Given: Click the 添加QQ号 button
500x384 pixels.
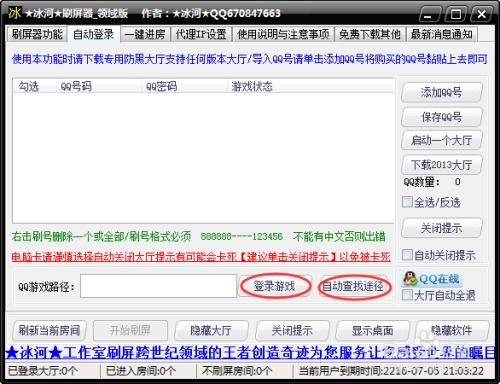Looking at the screenshot, I should [442, 92].
